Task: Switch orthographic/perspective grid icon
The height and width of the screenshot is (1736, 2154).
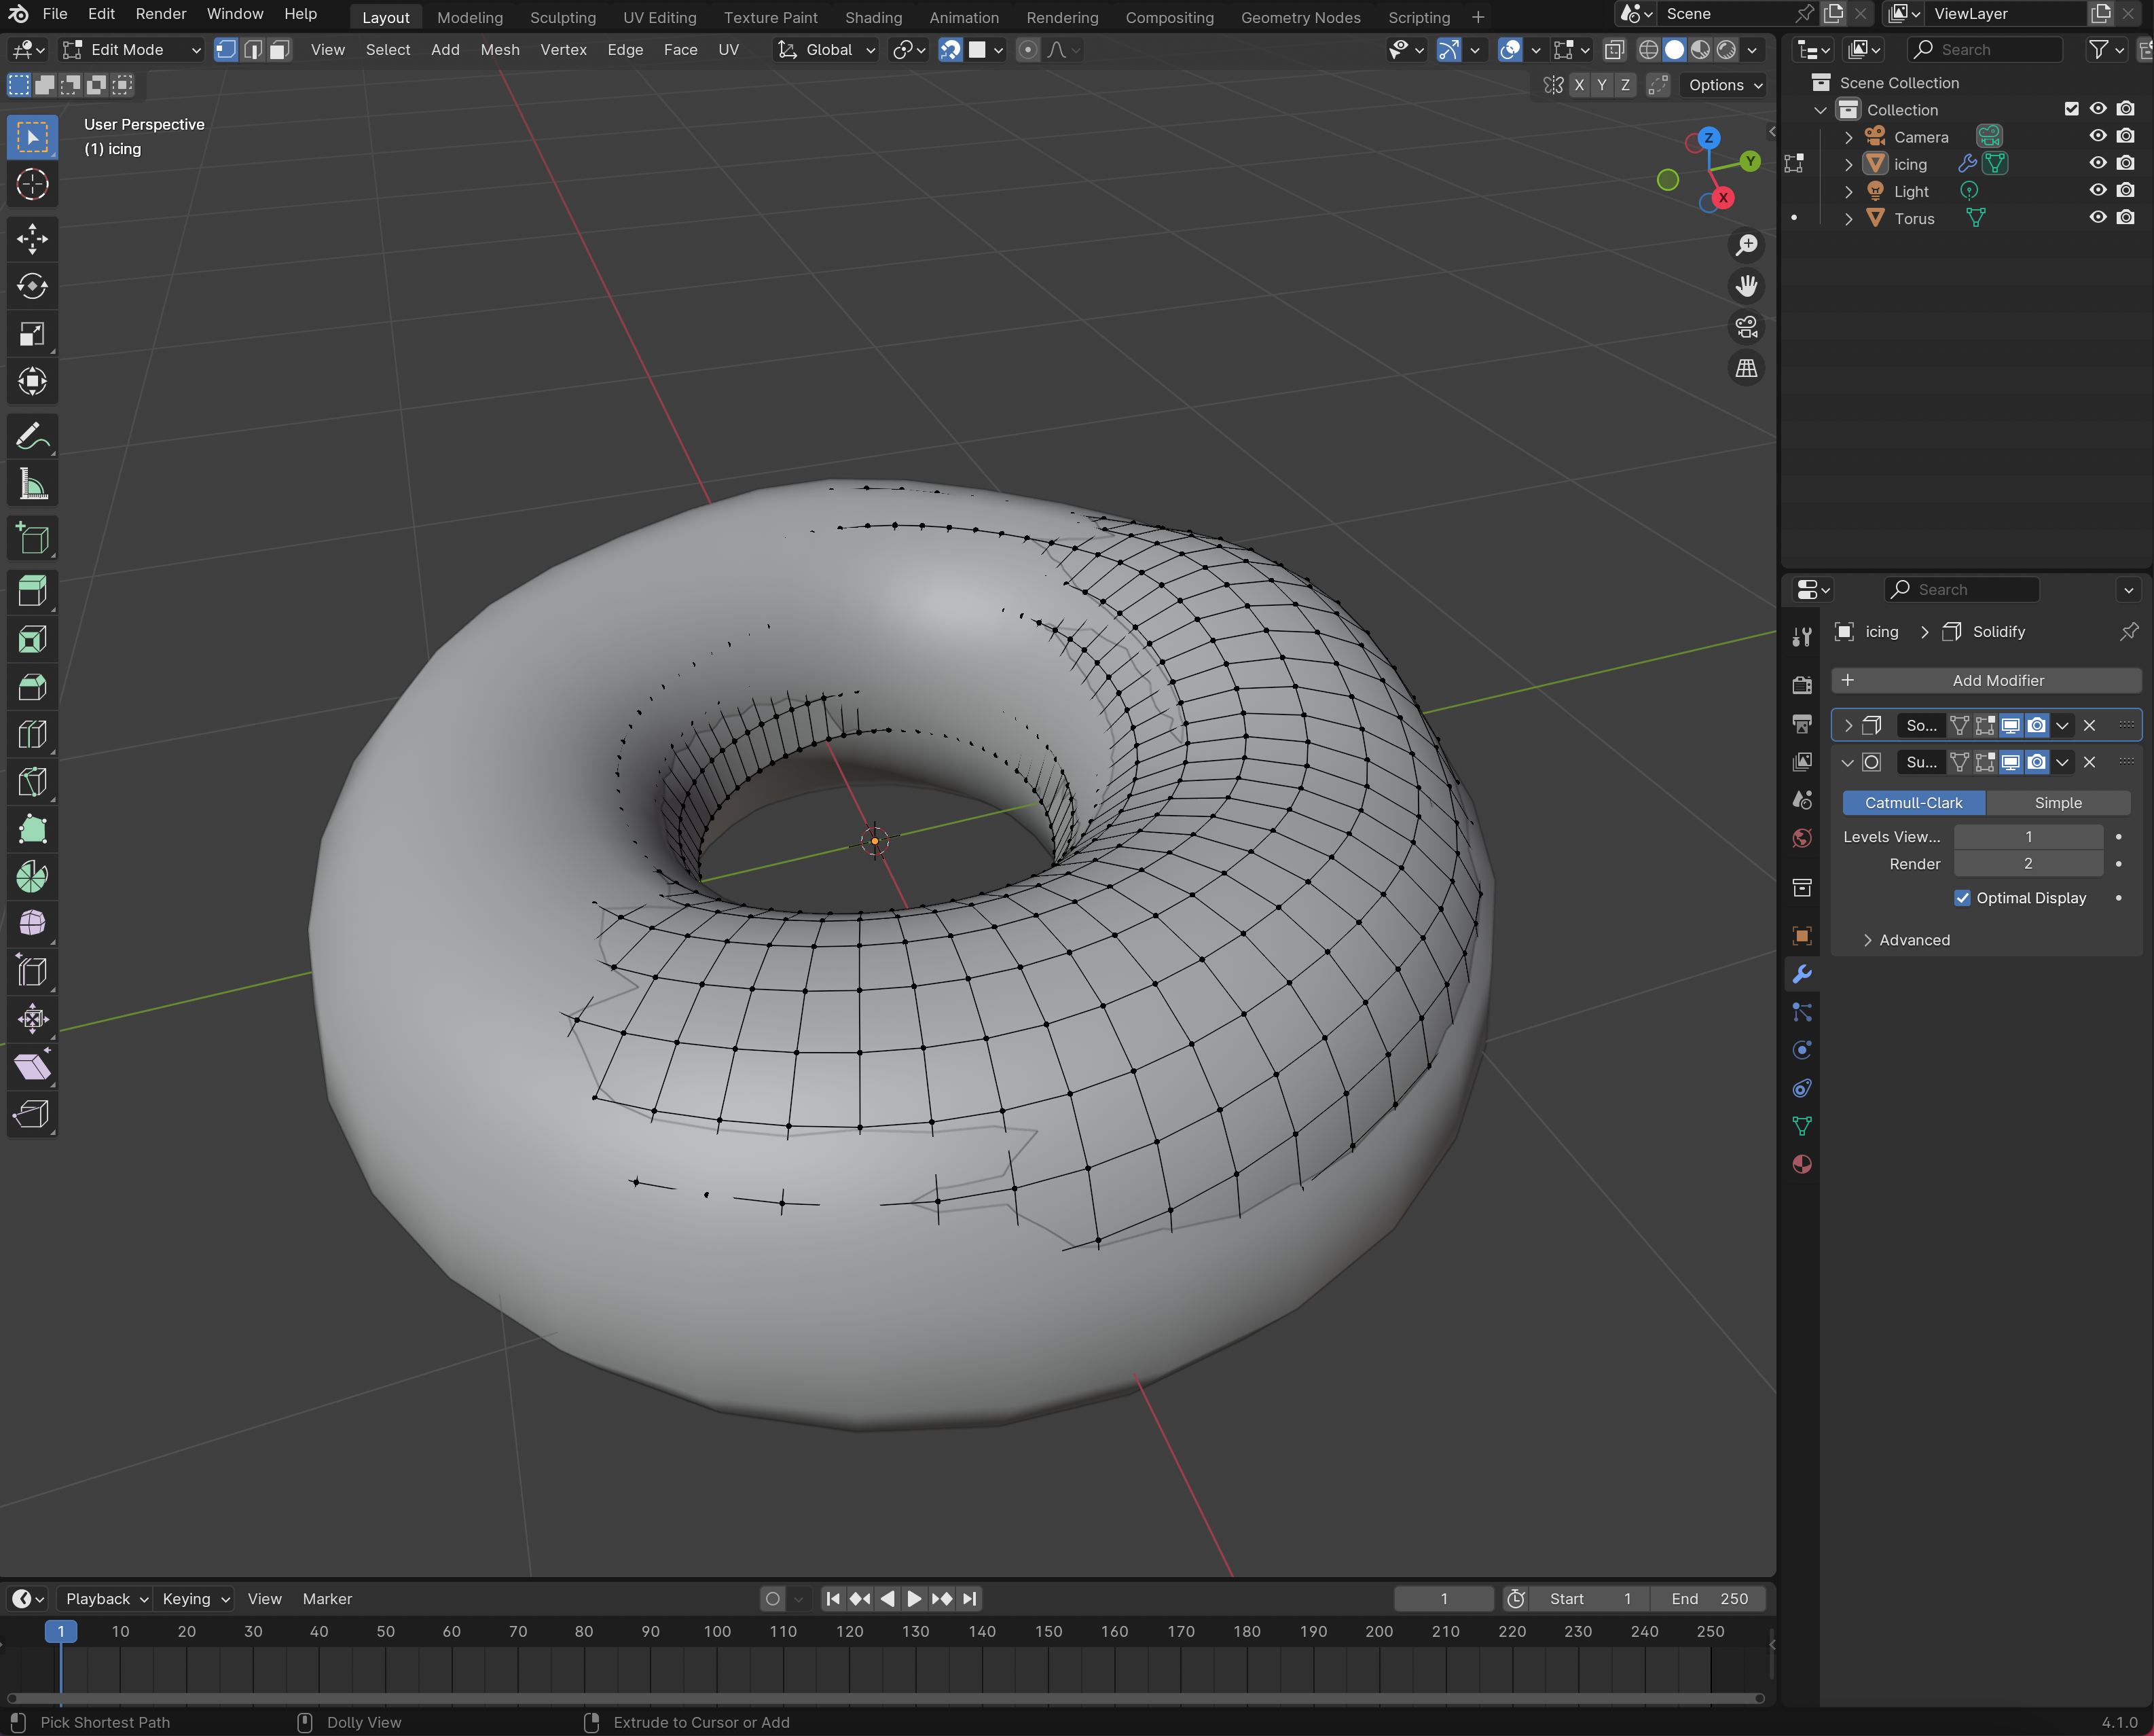Action: pos(1746,368)
